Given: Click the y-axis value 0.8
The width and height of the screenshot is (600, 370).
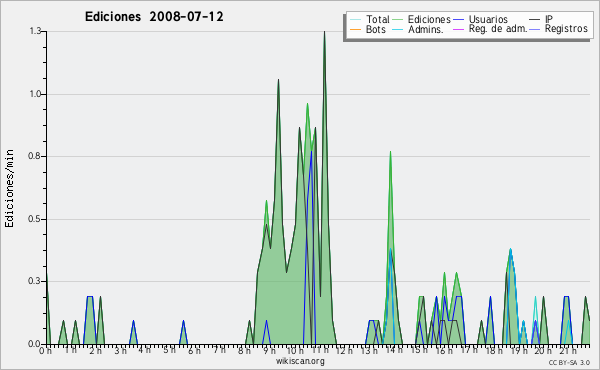Looking at the screenshot, I should [35, 156].
